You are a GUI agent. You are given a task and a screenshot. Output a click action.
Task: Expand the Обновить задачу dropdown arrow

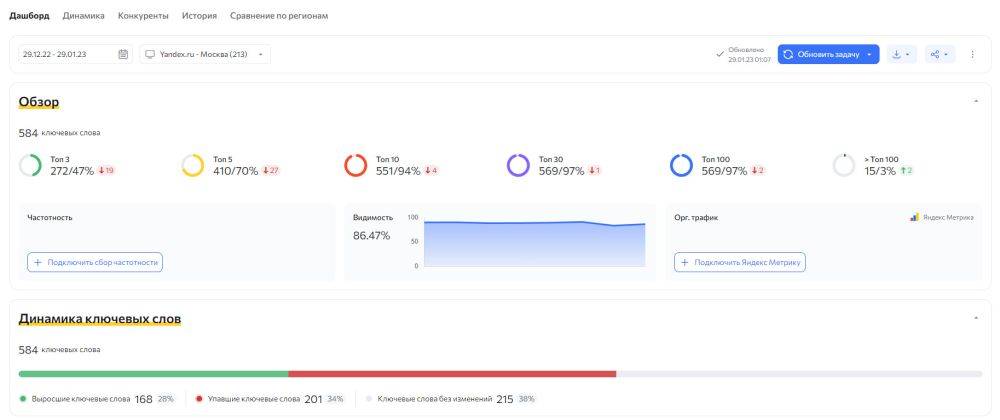click(x=869, y=54)
